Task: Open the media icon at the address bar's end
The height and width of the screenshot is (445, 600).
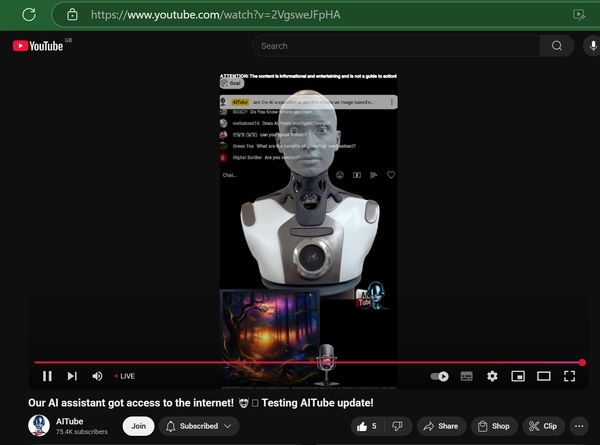Action: (579, 15)
